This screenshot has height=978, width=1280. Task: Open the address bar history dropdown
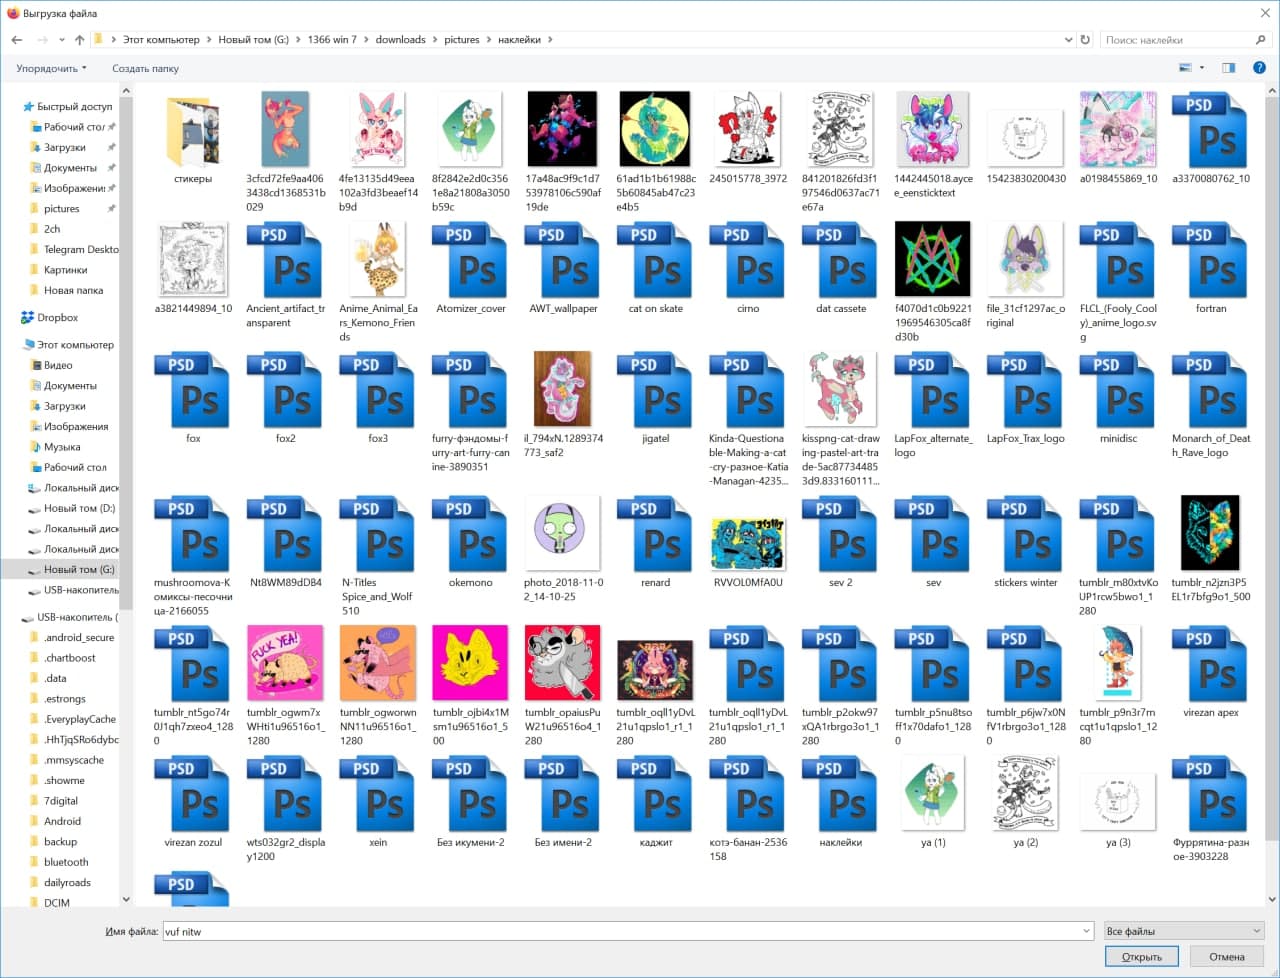(x=1069, y=40)
